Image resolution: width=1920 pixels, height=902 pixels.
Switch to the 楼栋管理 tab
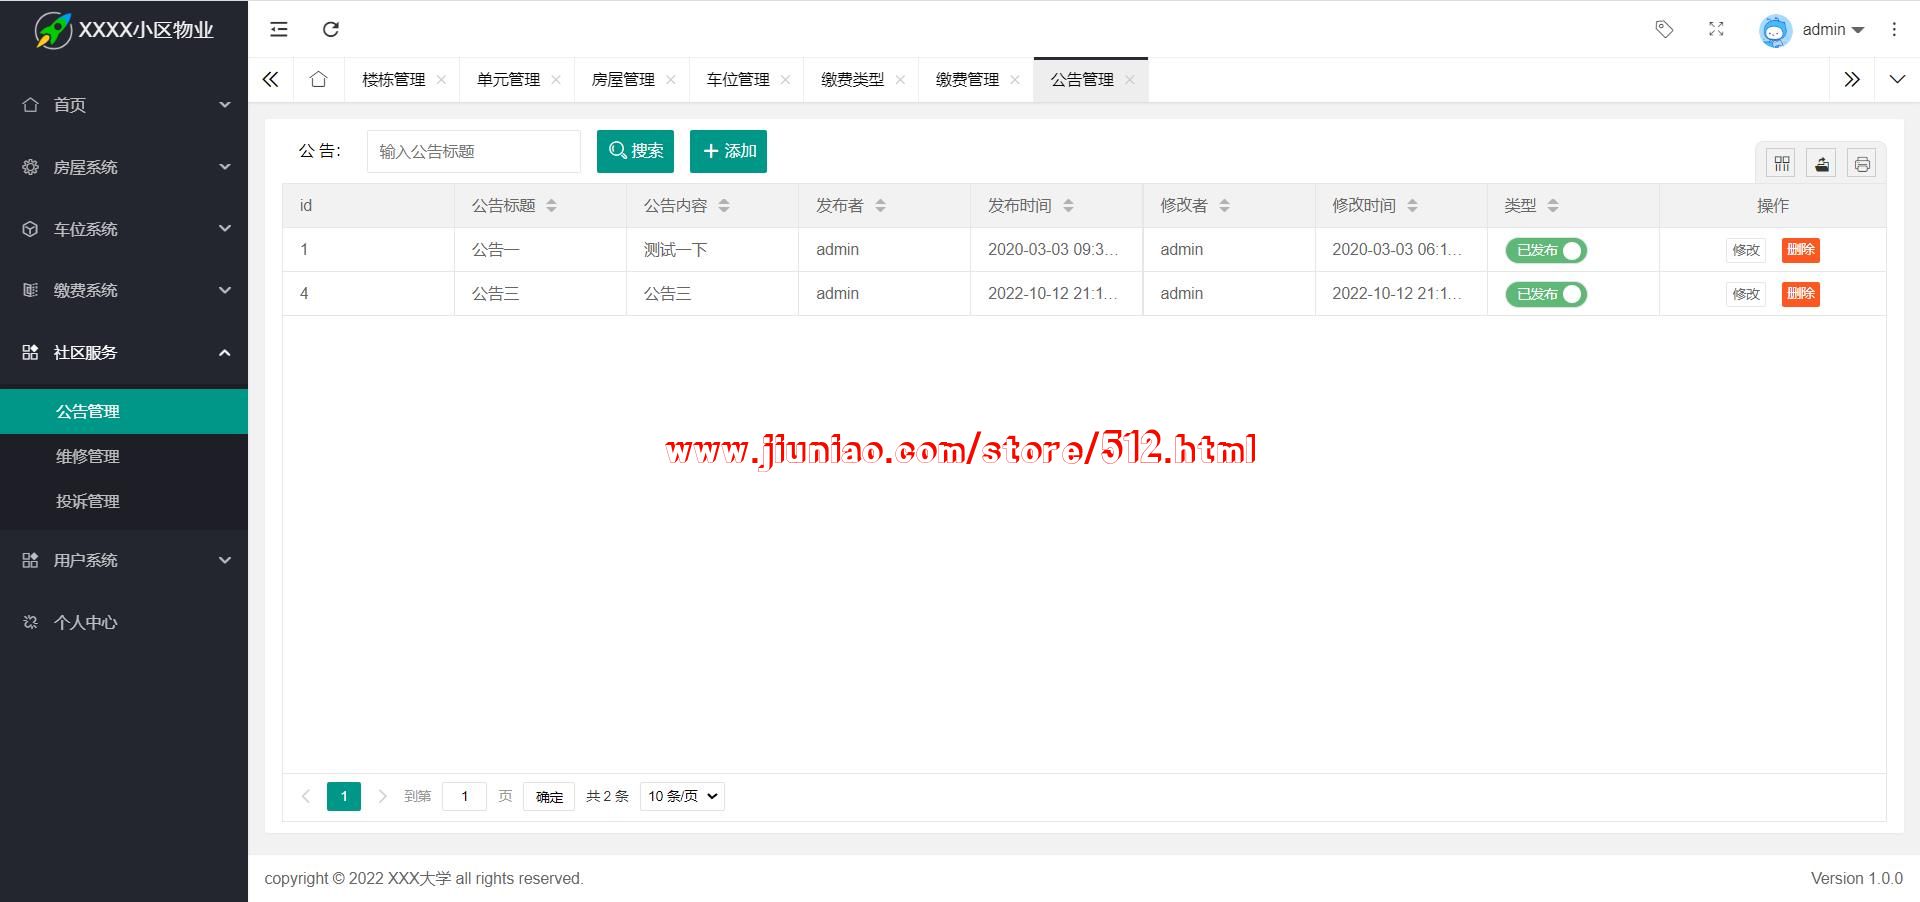(x=394, y=80)
